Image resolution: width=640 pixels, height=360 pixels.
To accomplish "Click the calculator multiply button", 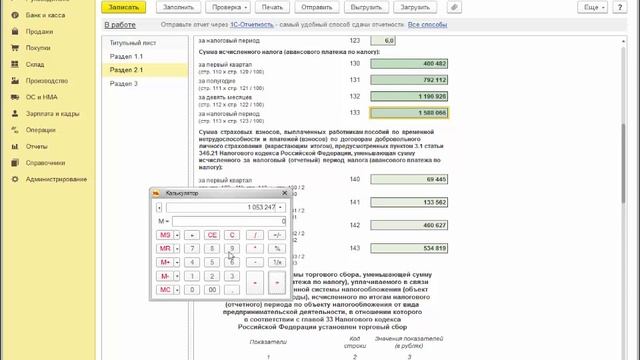I will tap(255, 249).
